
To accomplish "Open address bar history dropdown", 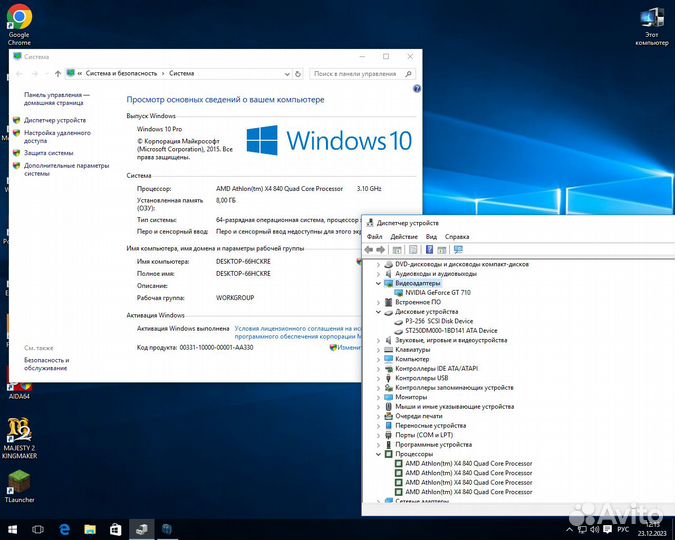I will point(287,74).
